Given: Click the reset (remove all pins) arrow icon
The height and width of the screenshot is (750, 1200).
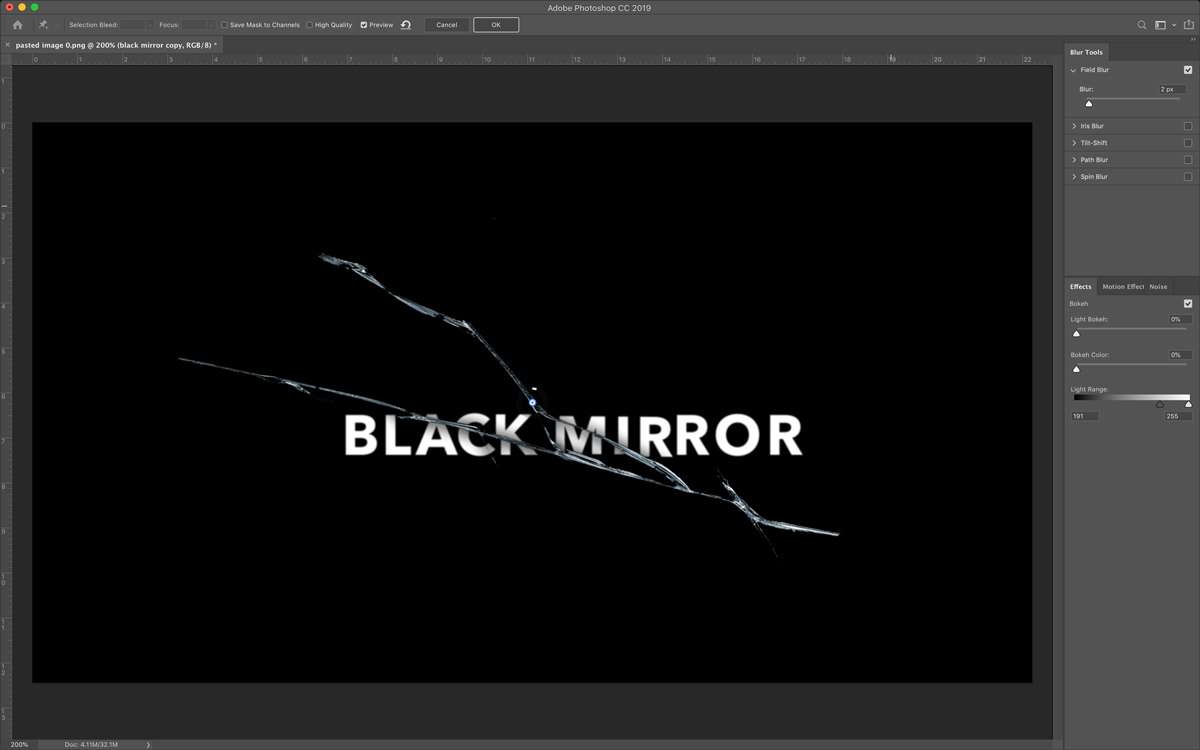Looking at the screenshot, I should click(x=406, y=25).
